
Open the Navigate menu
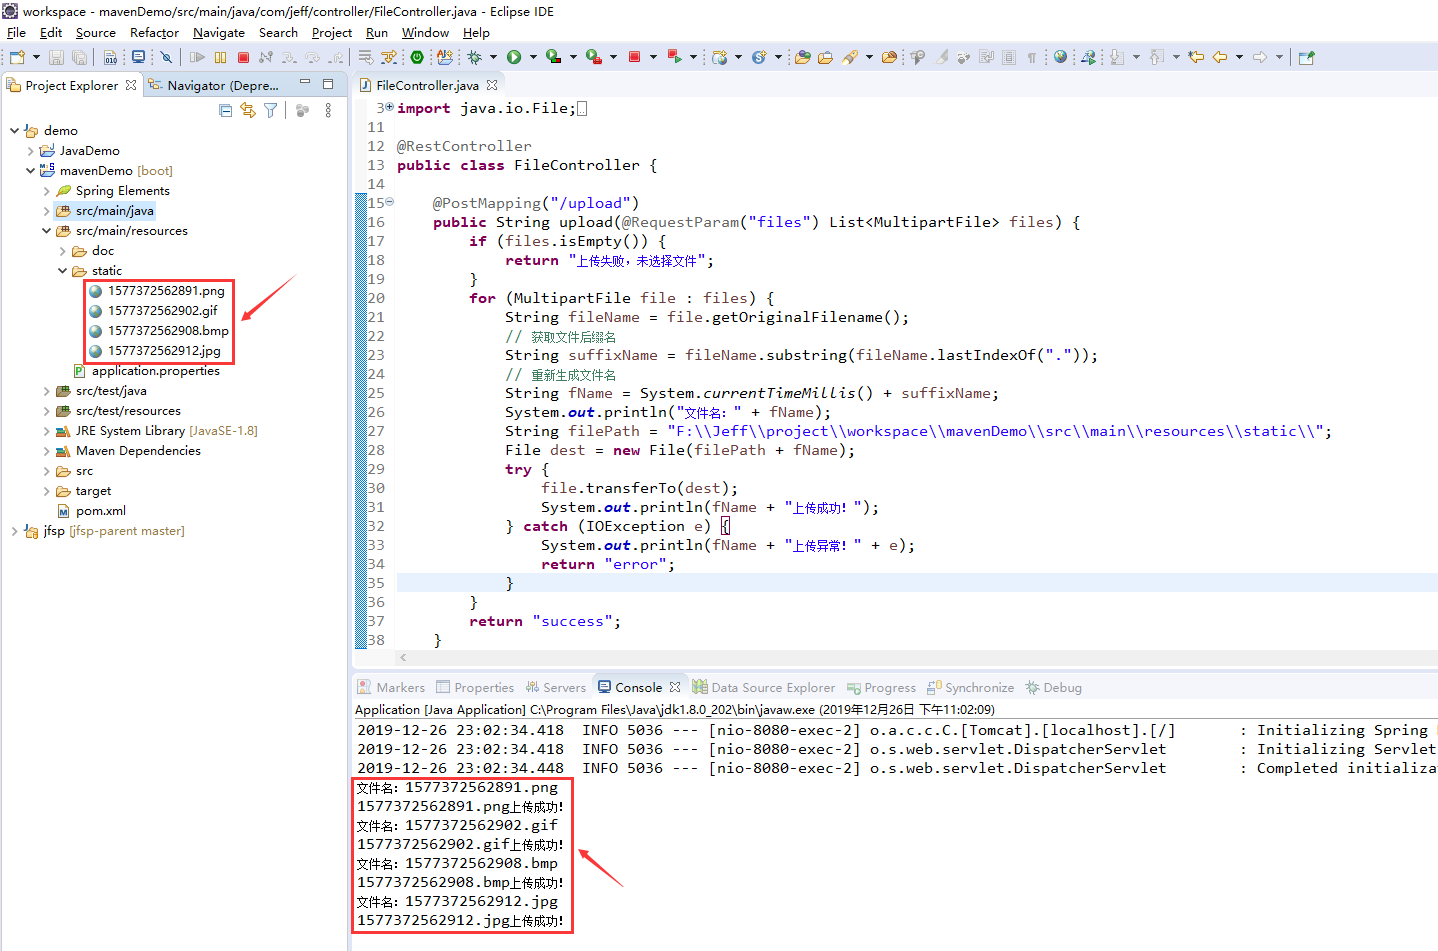(218, 32)
